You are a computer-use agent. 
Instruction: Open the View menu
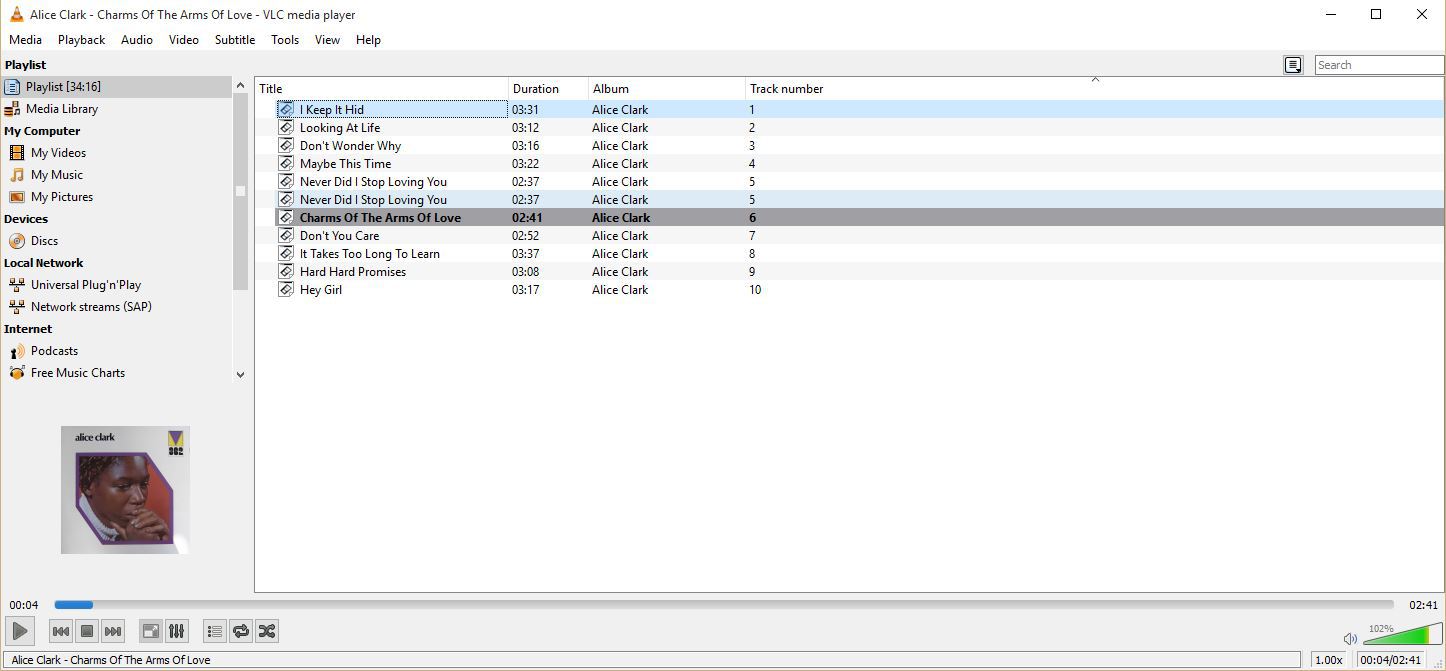coord(327,40)
